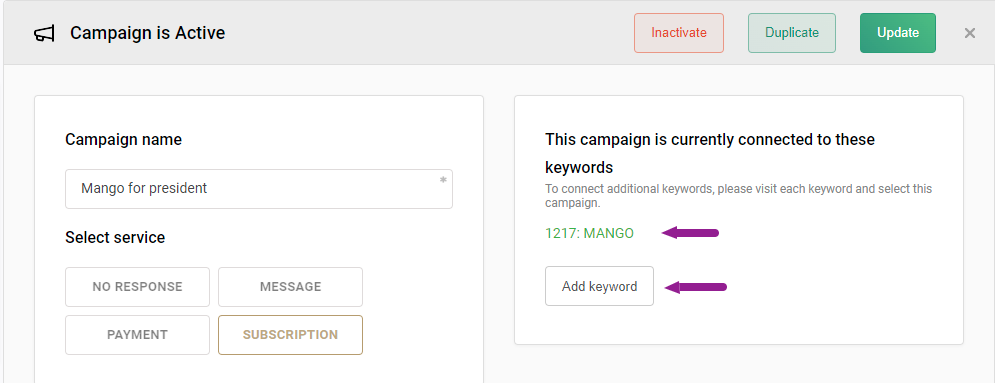Select the NO RESPONSE service option
The width and height of the screenshot is (995, 383).
point(137,287)
